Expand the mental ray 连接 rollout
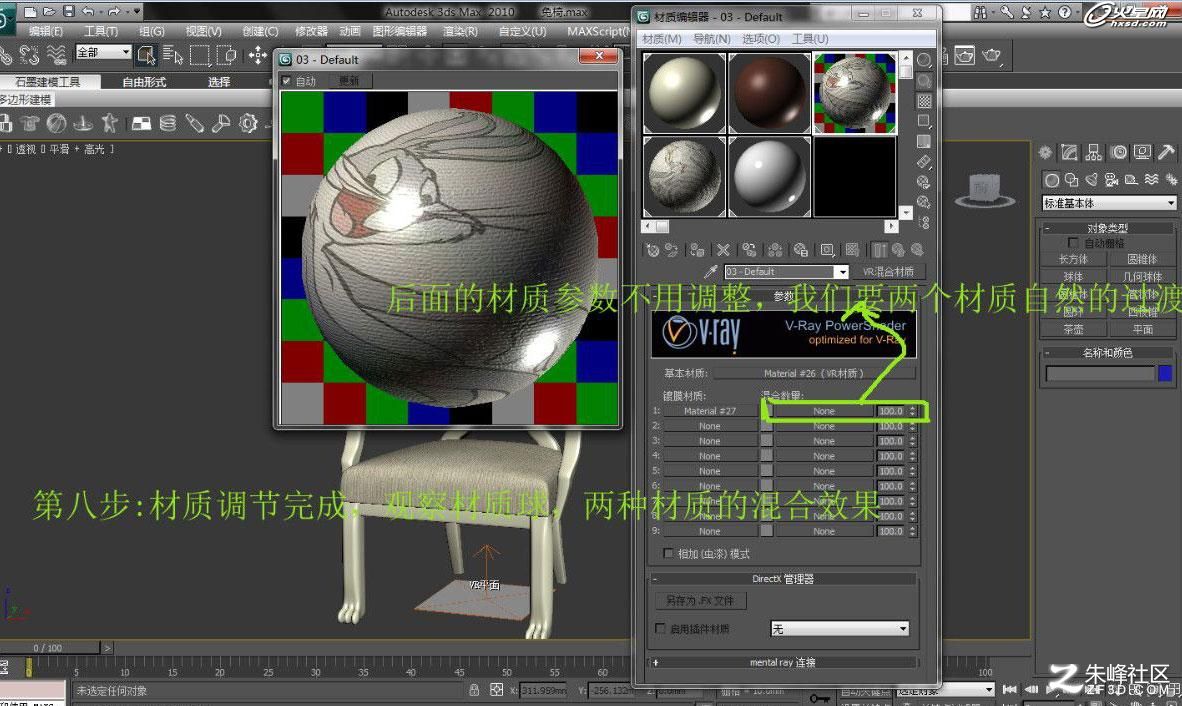This screenshot has height=706, width=1182. coord(782,662)
